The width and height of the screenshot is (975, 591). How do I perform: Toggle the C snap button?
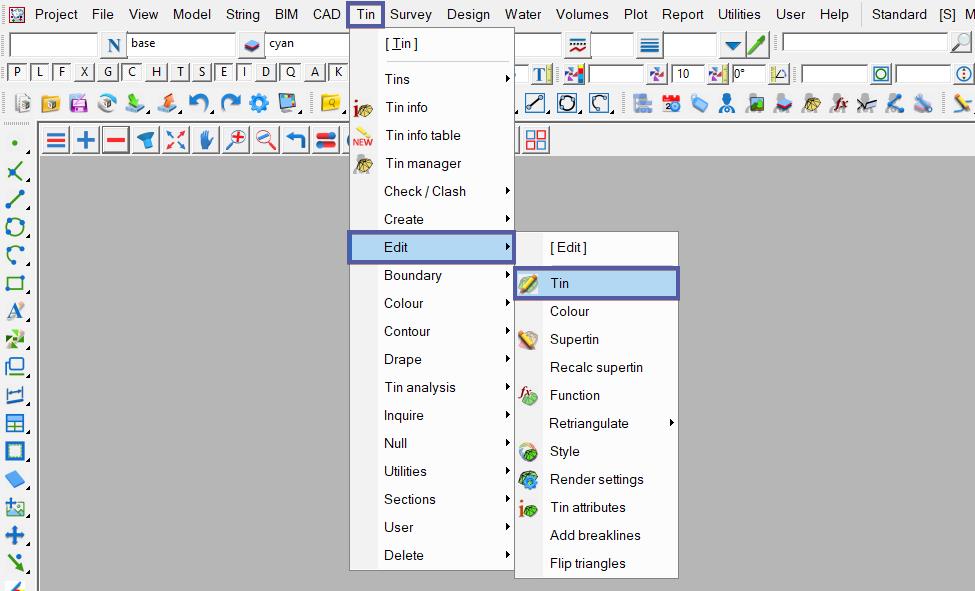point(131,72)
